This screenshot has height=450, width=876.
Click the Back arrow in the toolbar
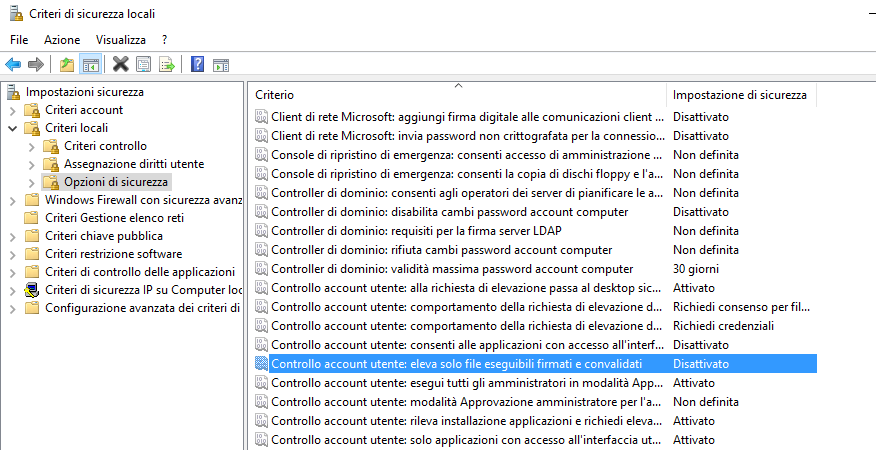coord(13,65)
